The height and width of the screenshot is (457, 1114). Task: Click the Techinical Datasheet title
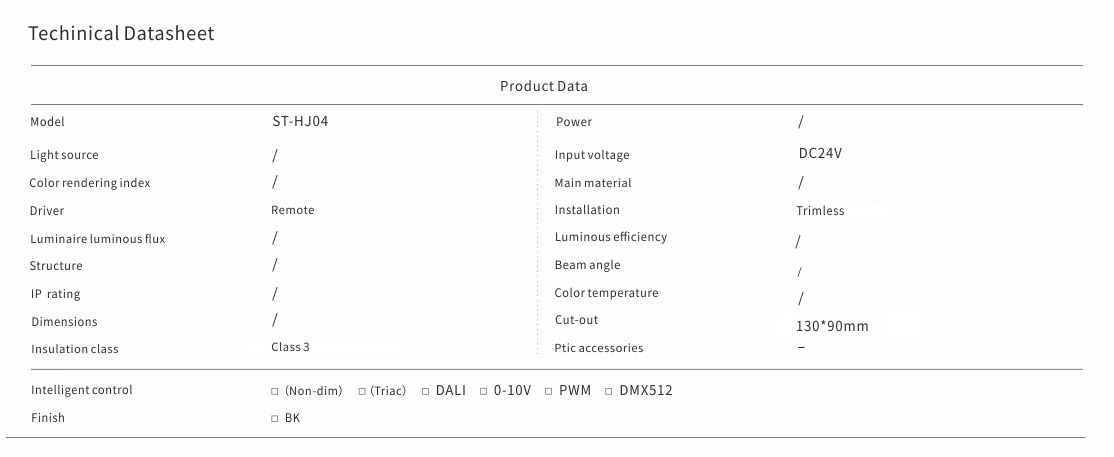click(121, 34)
